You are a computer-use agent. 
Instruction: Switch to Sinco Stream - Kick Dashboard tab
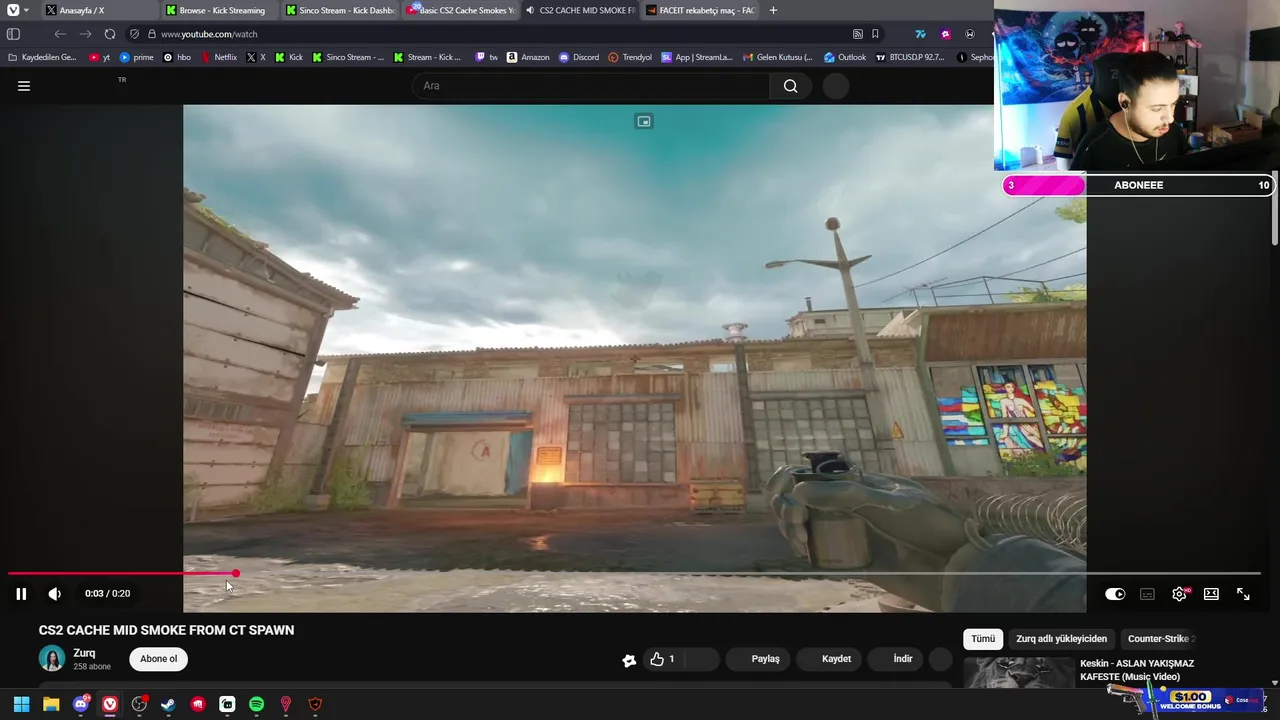pyautogui.click(x=338, y=10)
